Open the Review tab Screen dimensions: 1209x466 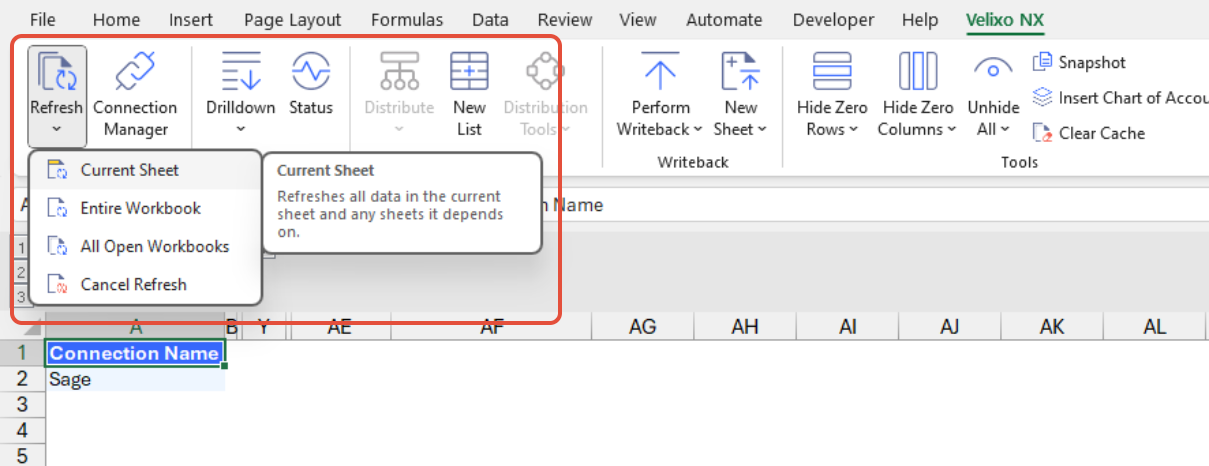point(565,19)
